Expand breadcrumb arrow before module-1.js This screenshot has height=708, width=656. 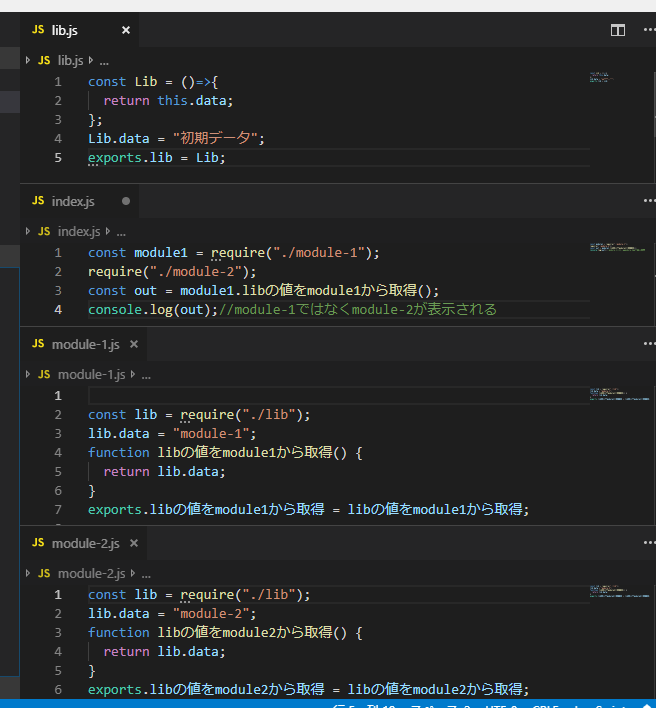pyautogui.click(x=28, y=374)
